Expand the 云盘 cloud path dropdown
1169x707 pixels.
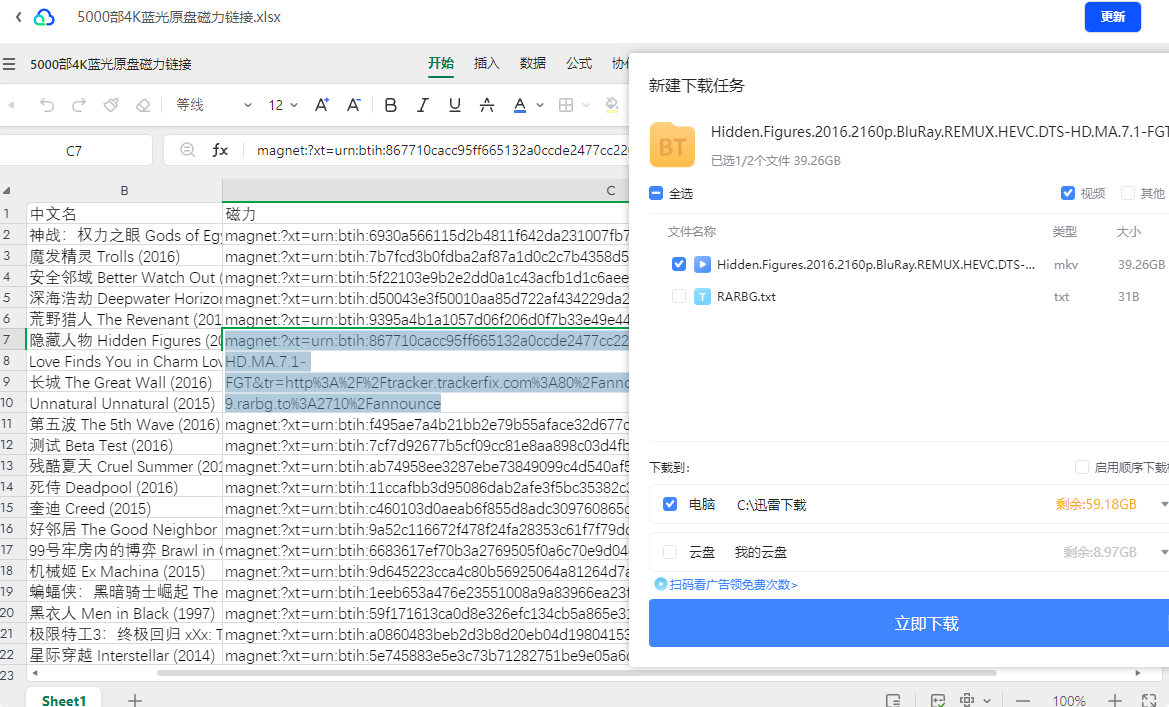1164,553
